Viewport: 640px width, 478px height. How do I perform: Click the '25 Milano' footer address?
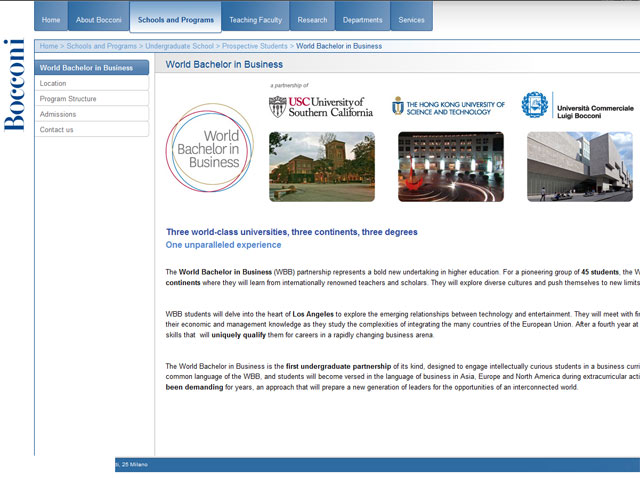[x=133, y=465]
